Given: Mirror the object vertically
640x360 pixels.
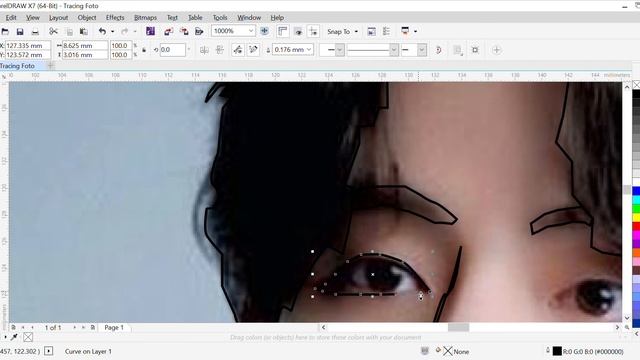Looking at the screenshot, I should (220, 50).
